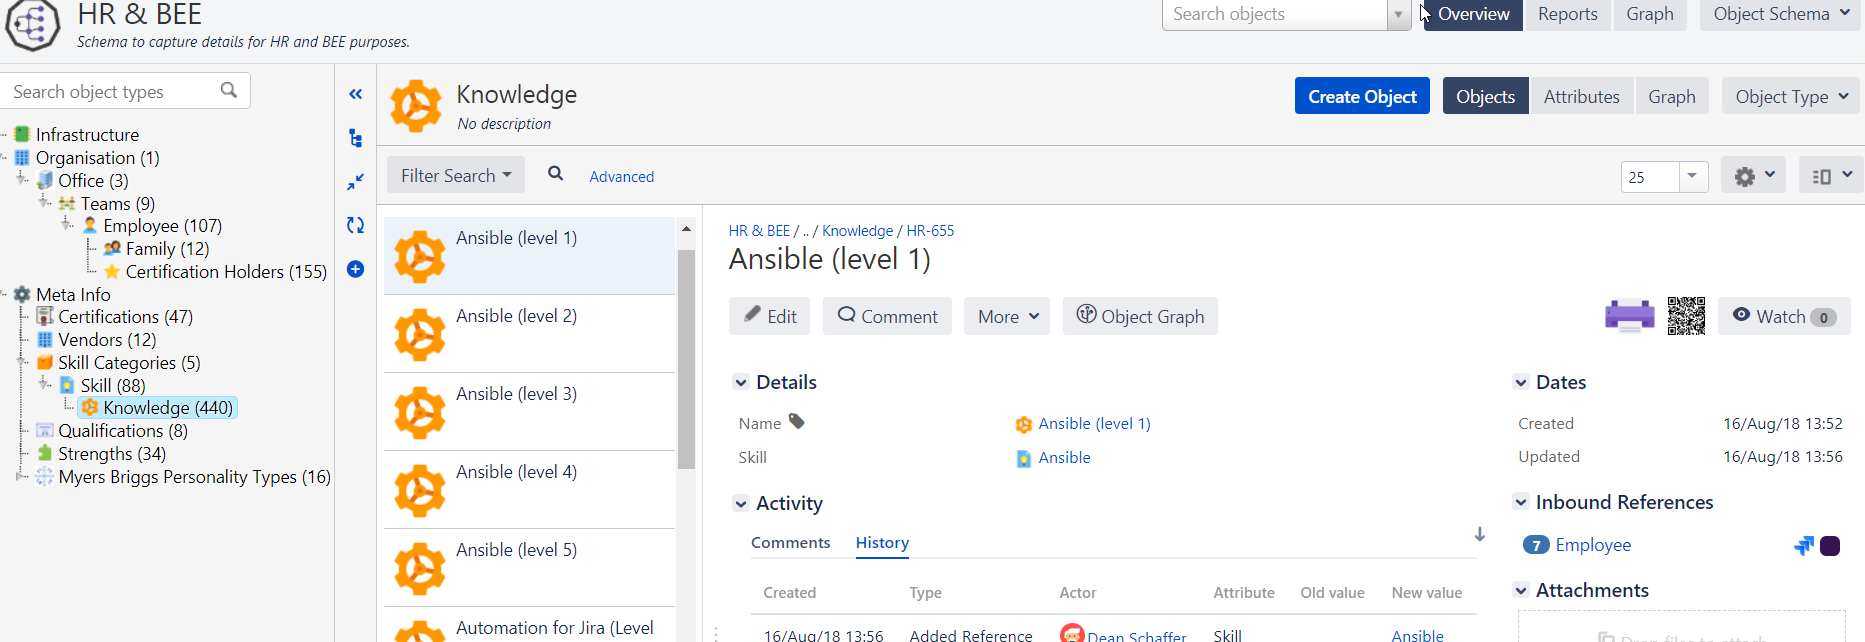Toggle Watch on this object
The height and width of the screenshot is (642, 1865).
coord(1784,316)
